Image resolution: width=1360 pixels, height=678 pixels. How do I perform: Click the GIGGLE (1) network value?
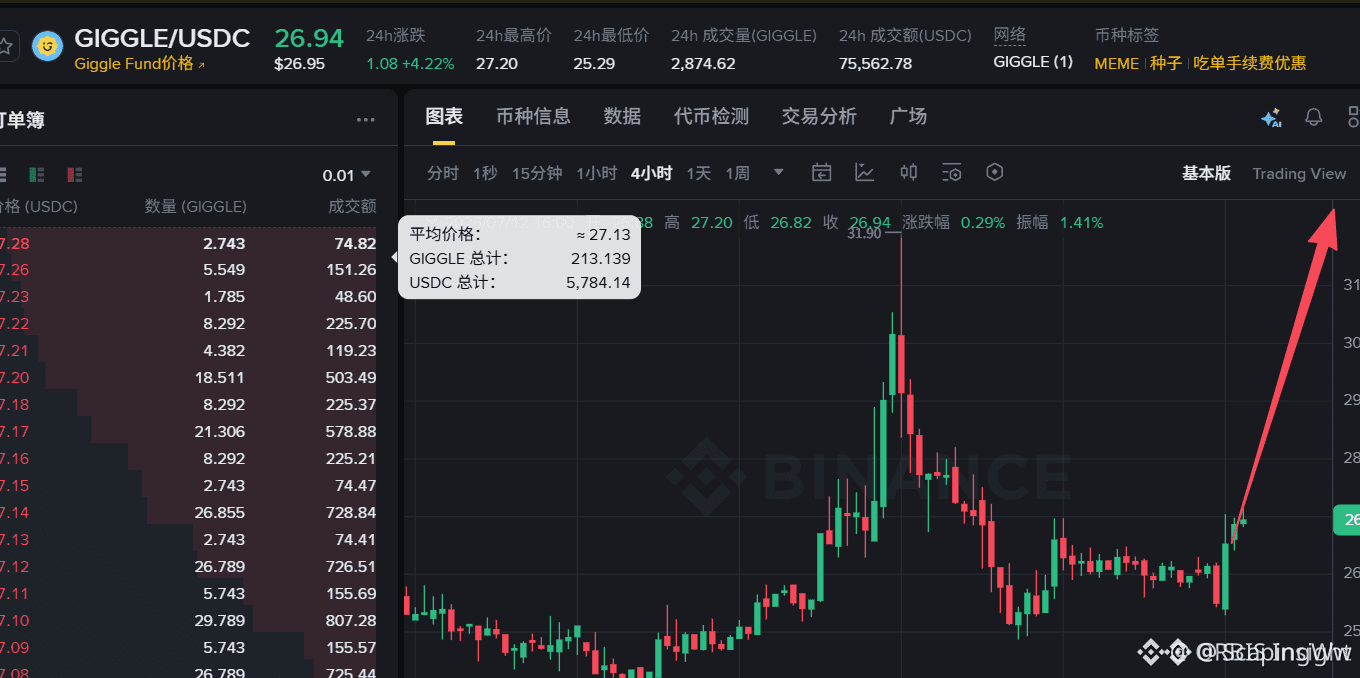tap(1033, 62)
